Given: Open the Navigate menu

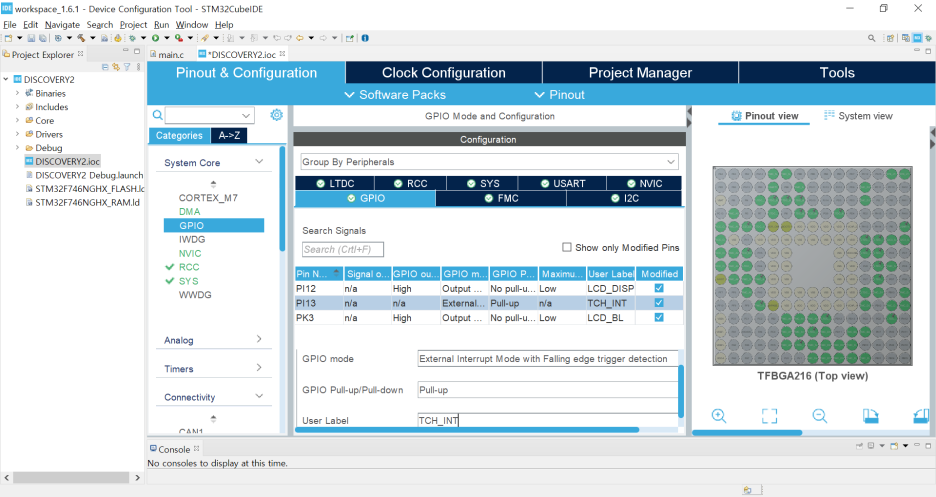Looking at the screenshot, I should pos(62,24).
